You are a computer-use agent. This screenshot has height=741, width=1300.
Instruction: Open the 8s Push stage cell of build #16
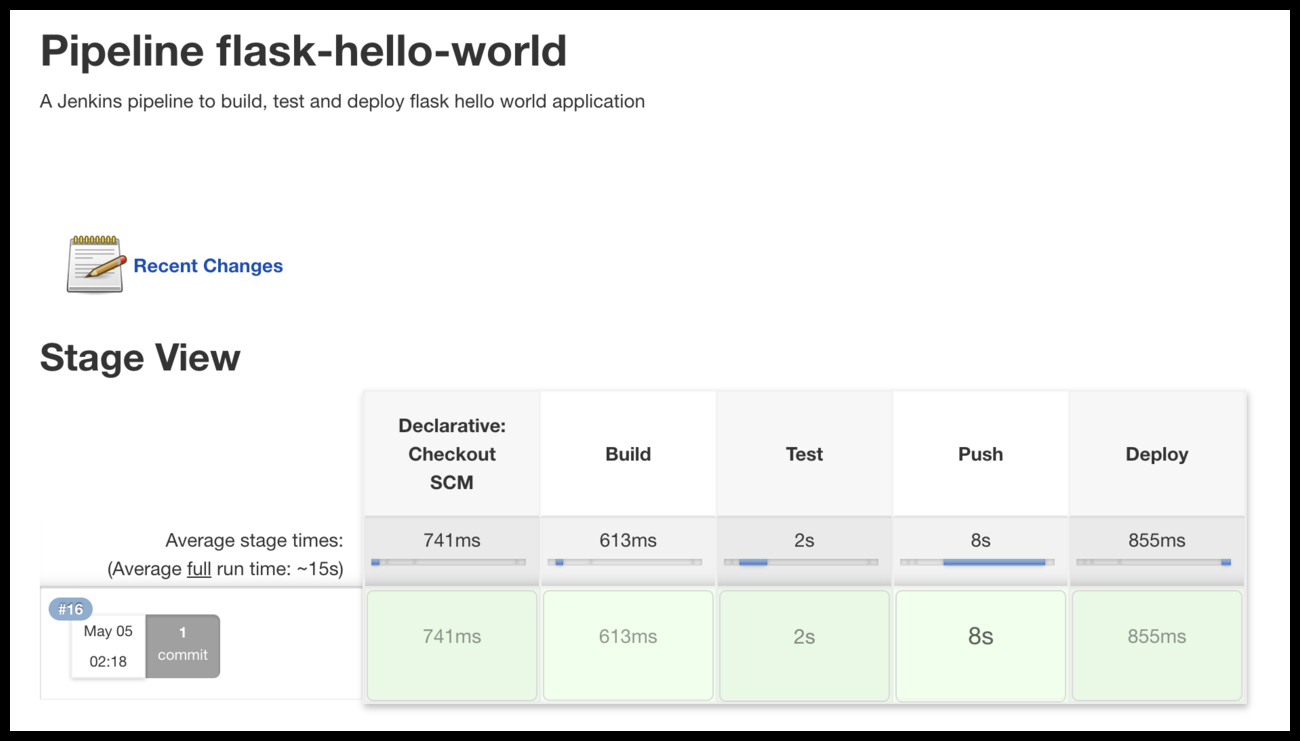click(980, 645)
